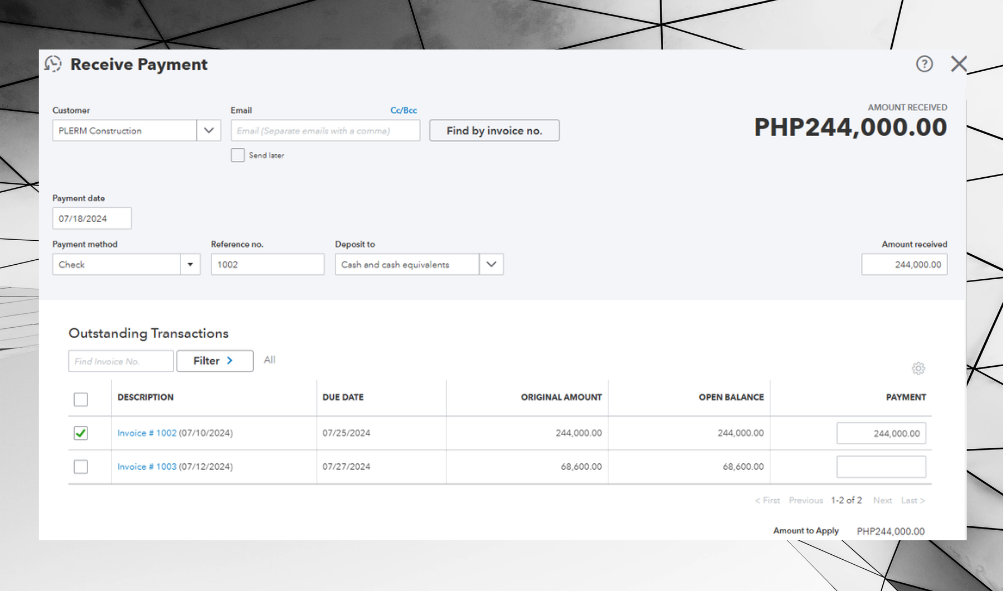Open Invoice # 1002 link
The width and height of the screenshot is (1004, 591).
[147, 433]
